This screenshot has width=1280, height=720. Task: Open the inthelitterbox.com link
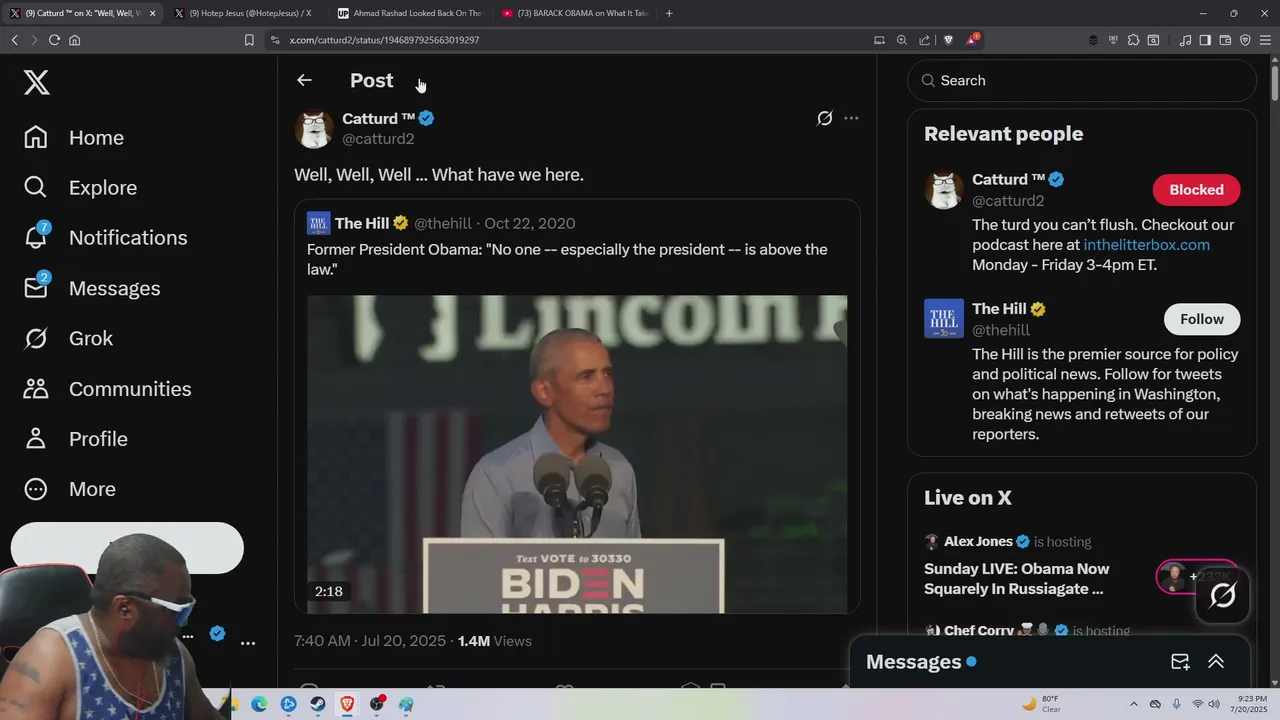1146,245
